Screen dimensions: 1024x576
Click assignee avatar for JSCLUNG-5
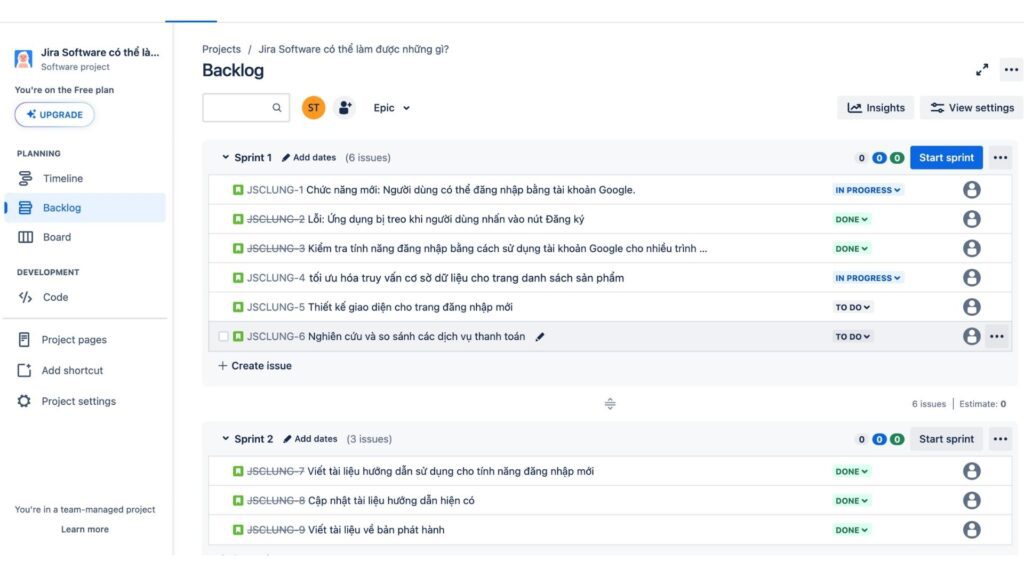(972, 307)
